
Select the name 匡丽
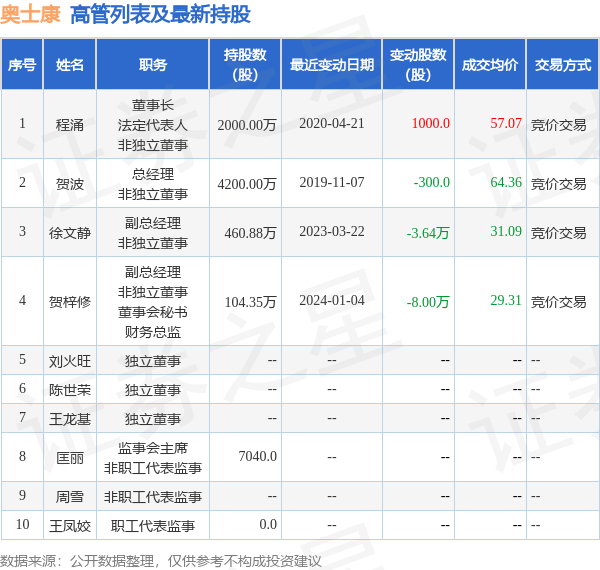[69, 458]
